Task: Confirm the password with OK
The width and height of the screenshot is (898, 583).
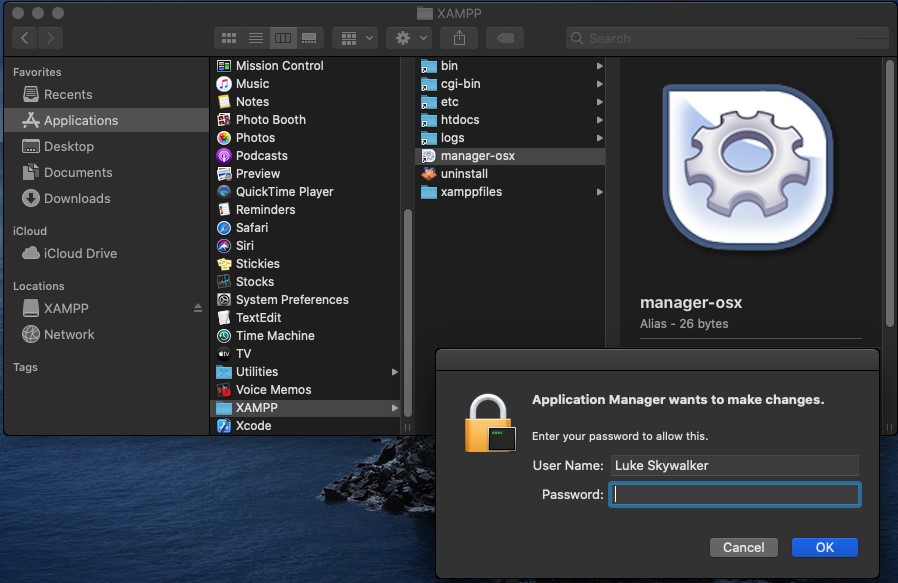Action: [x=825, y=547]
